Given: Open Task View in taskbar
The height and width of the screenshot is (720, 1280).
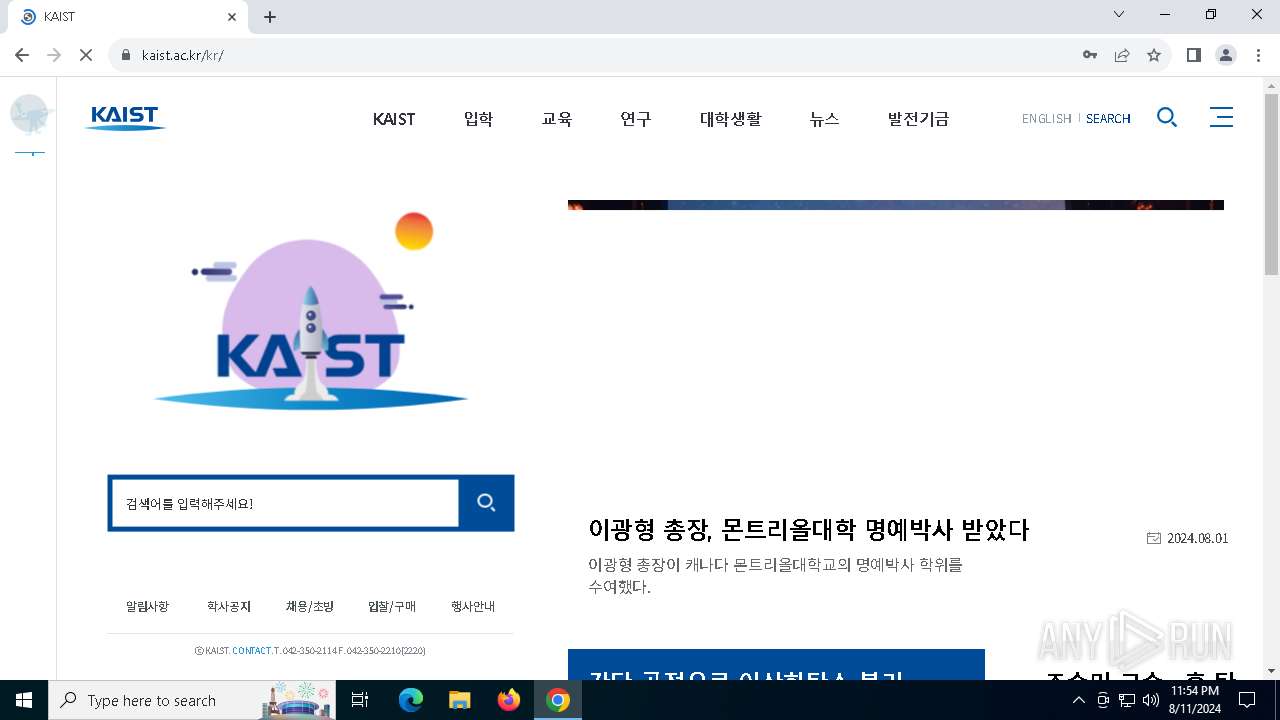Looking at the screenshot, I should coord(360,700).
